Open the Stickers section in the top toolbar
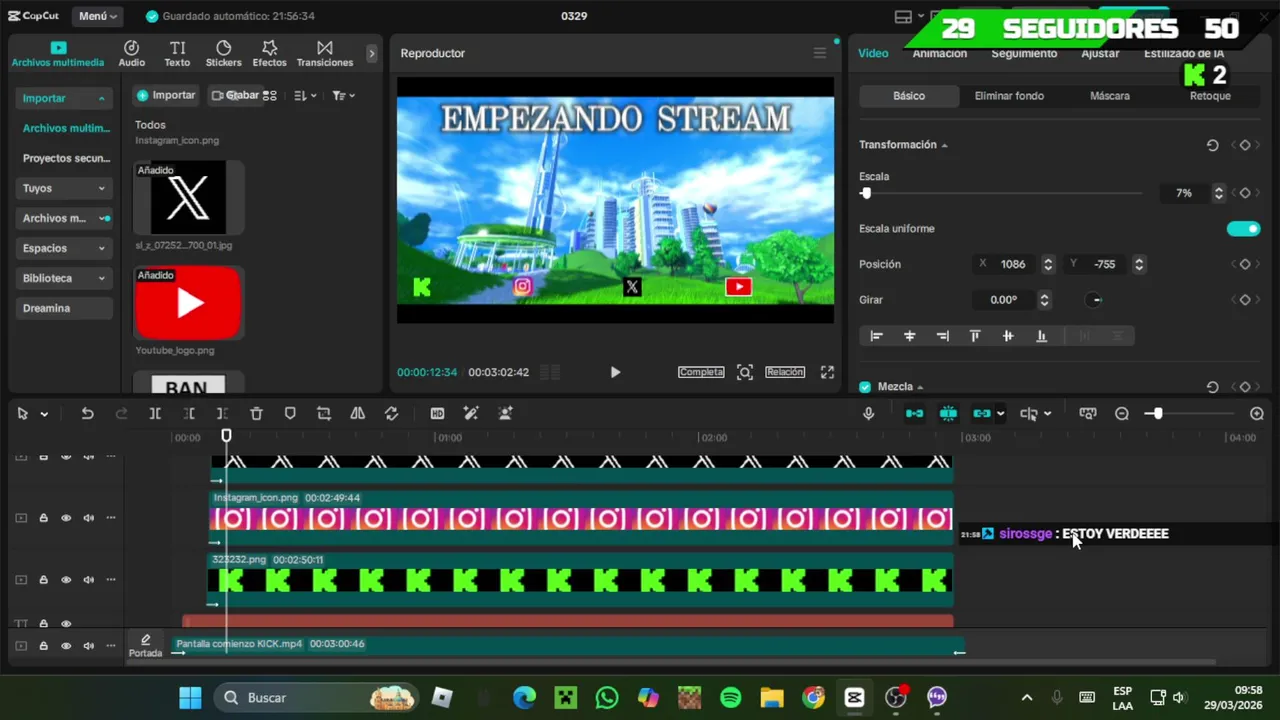The image size is (1280, 720). click(x=223, y=54)
